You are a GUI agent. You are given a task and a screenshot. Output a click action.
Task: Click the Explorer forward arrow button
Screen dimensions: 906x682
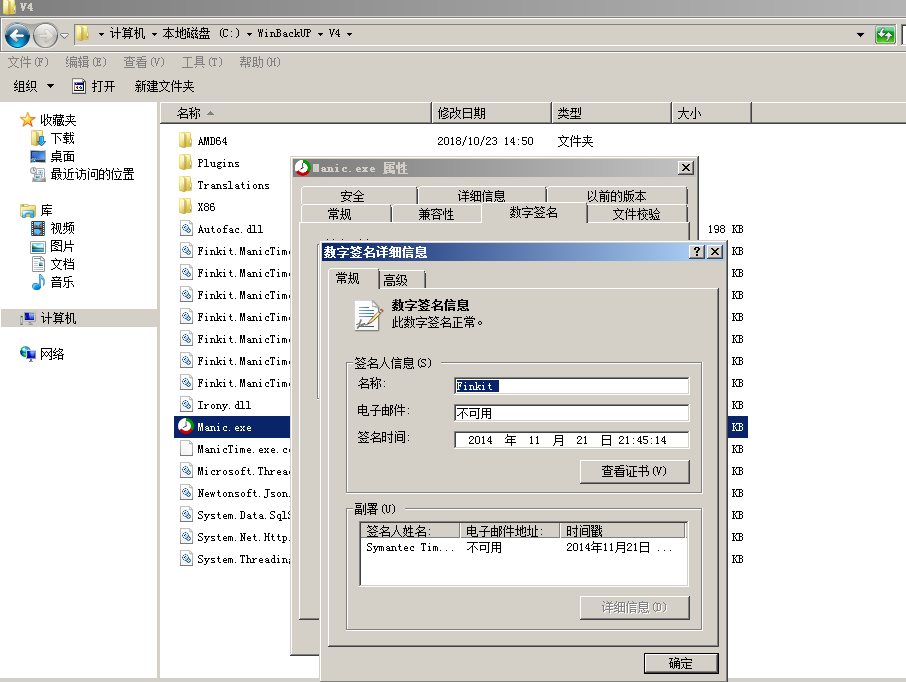click(x=45, y=35)
